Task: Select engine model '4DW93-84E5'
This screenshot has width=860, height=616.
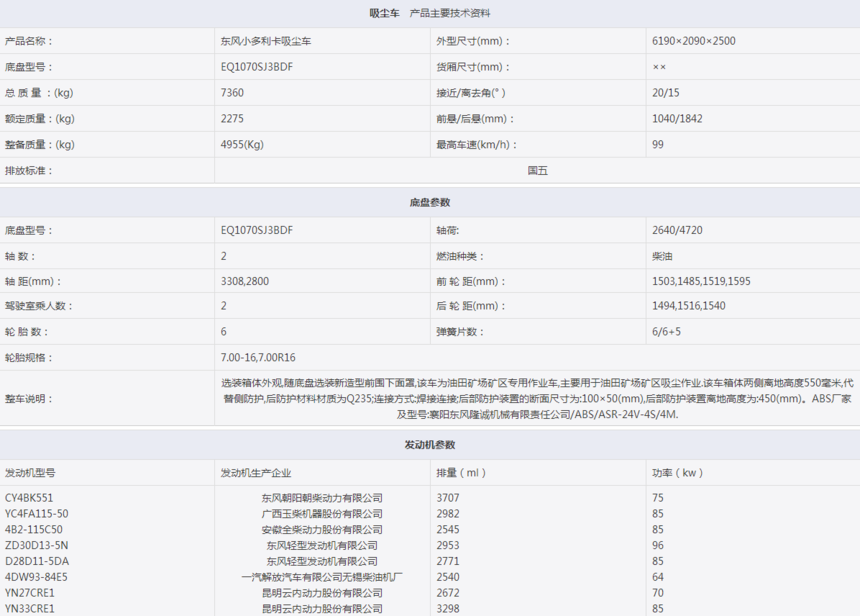Action: tap(36, 577)
